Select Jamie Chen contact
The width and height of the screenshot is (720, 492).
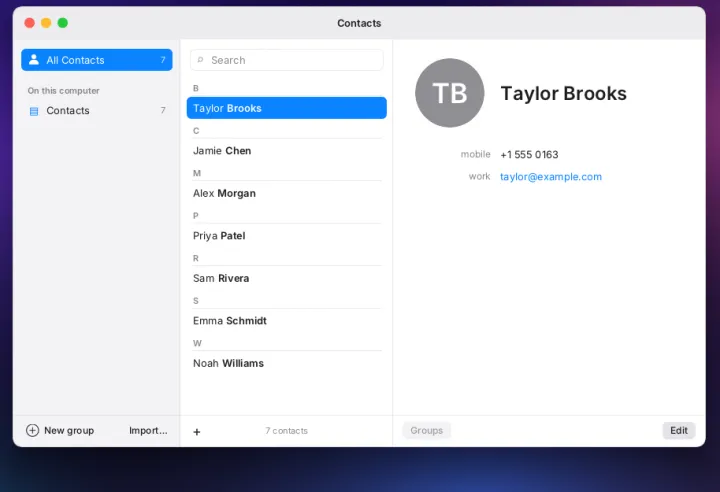(287, 151)
